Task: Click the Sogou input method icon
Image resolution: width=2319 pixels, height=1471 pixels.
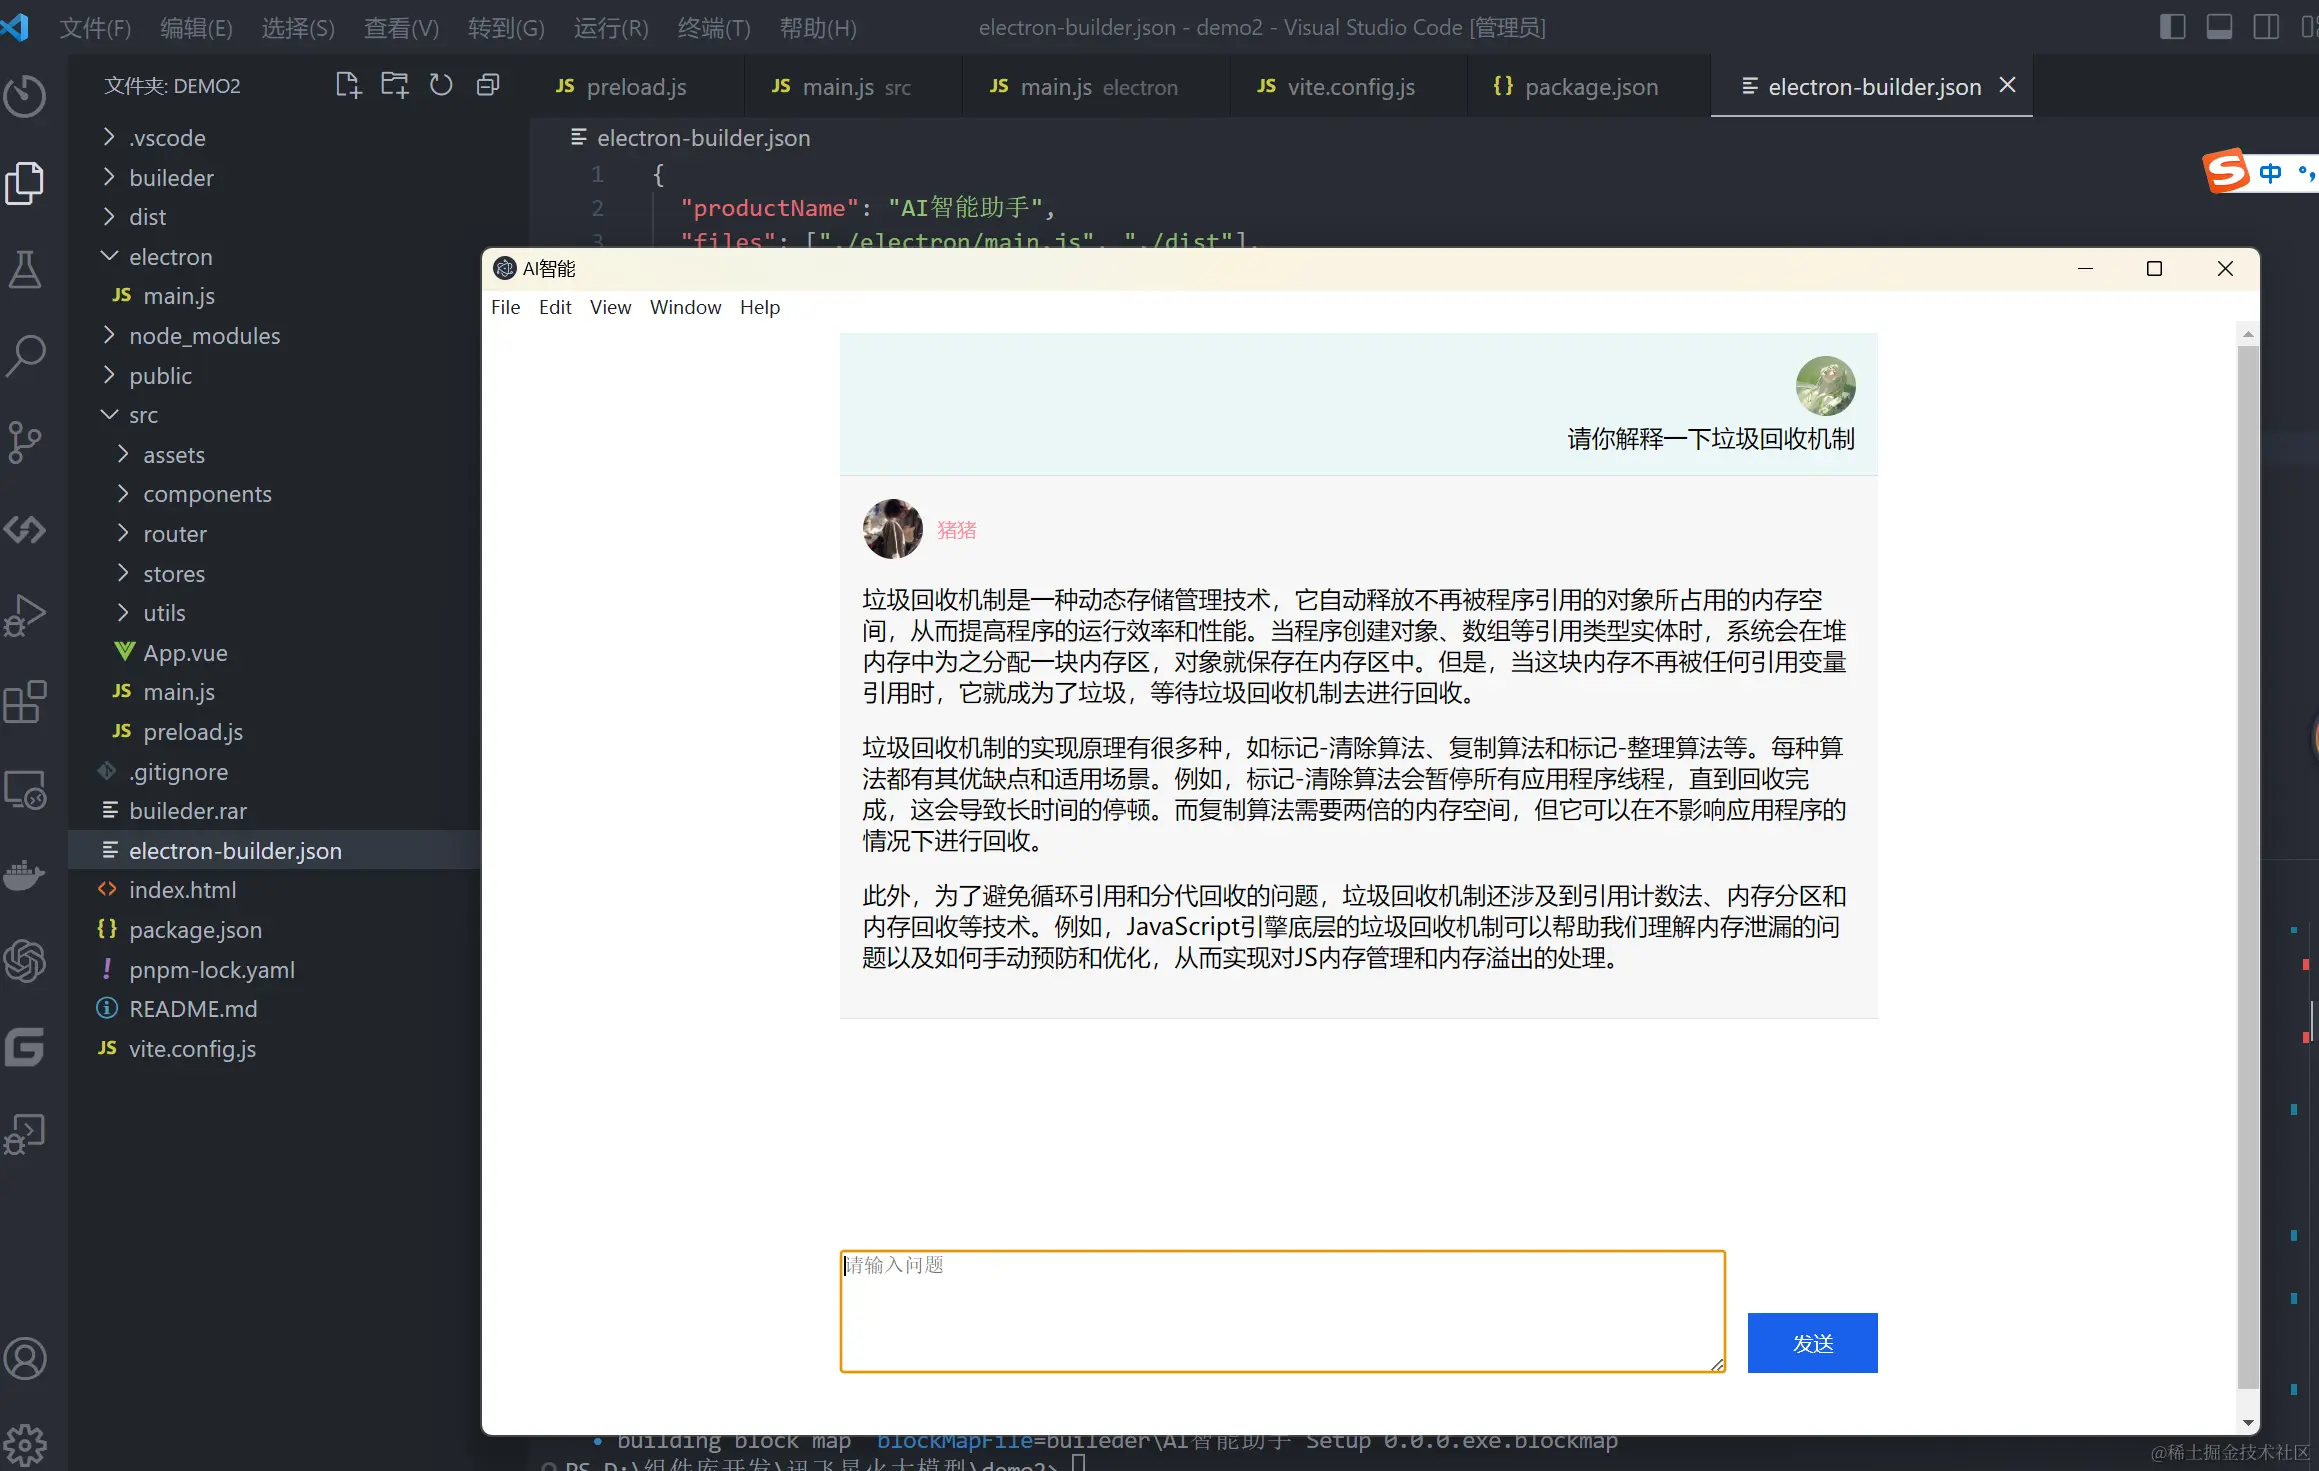Action: 2226,172
